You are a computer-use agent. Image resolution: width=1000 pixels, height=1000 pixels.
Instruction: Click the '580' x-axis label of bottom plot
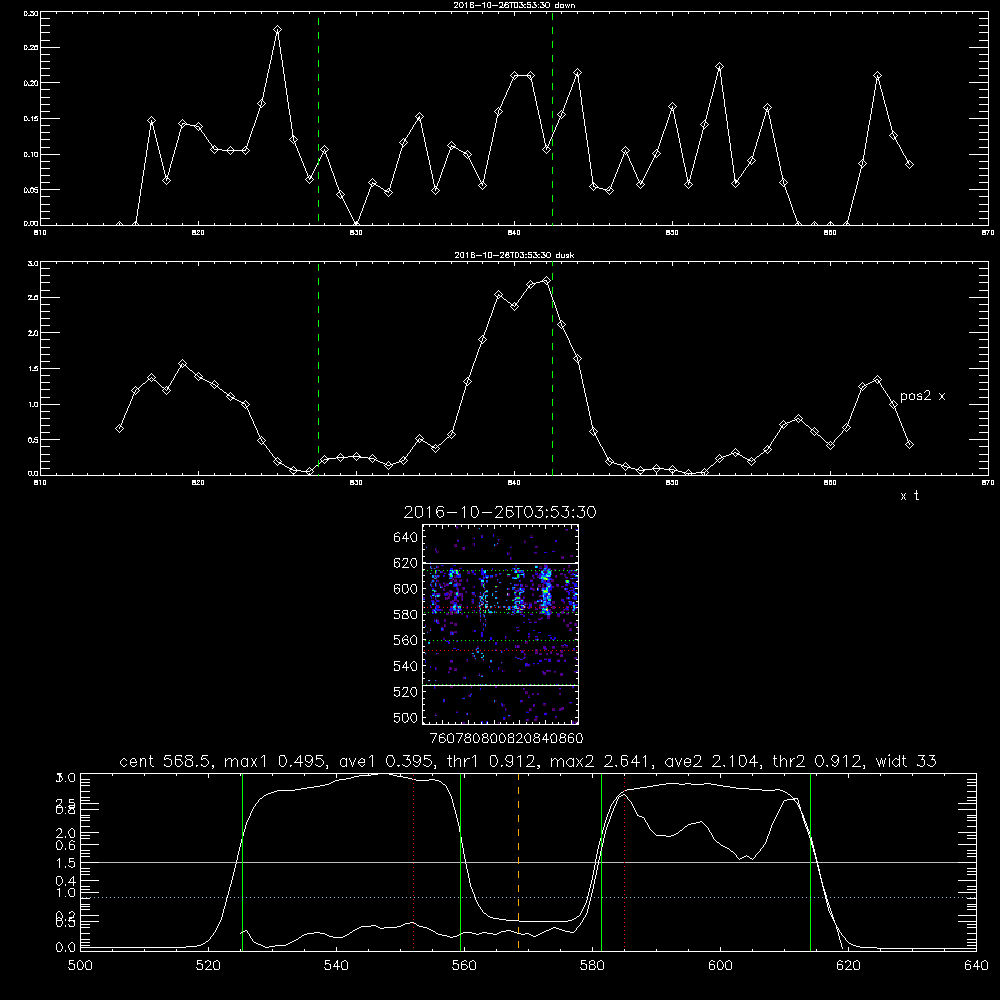[x=592, y=966]
